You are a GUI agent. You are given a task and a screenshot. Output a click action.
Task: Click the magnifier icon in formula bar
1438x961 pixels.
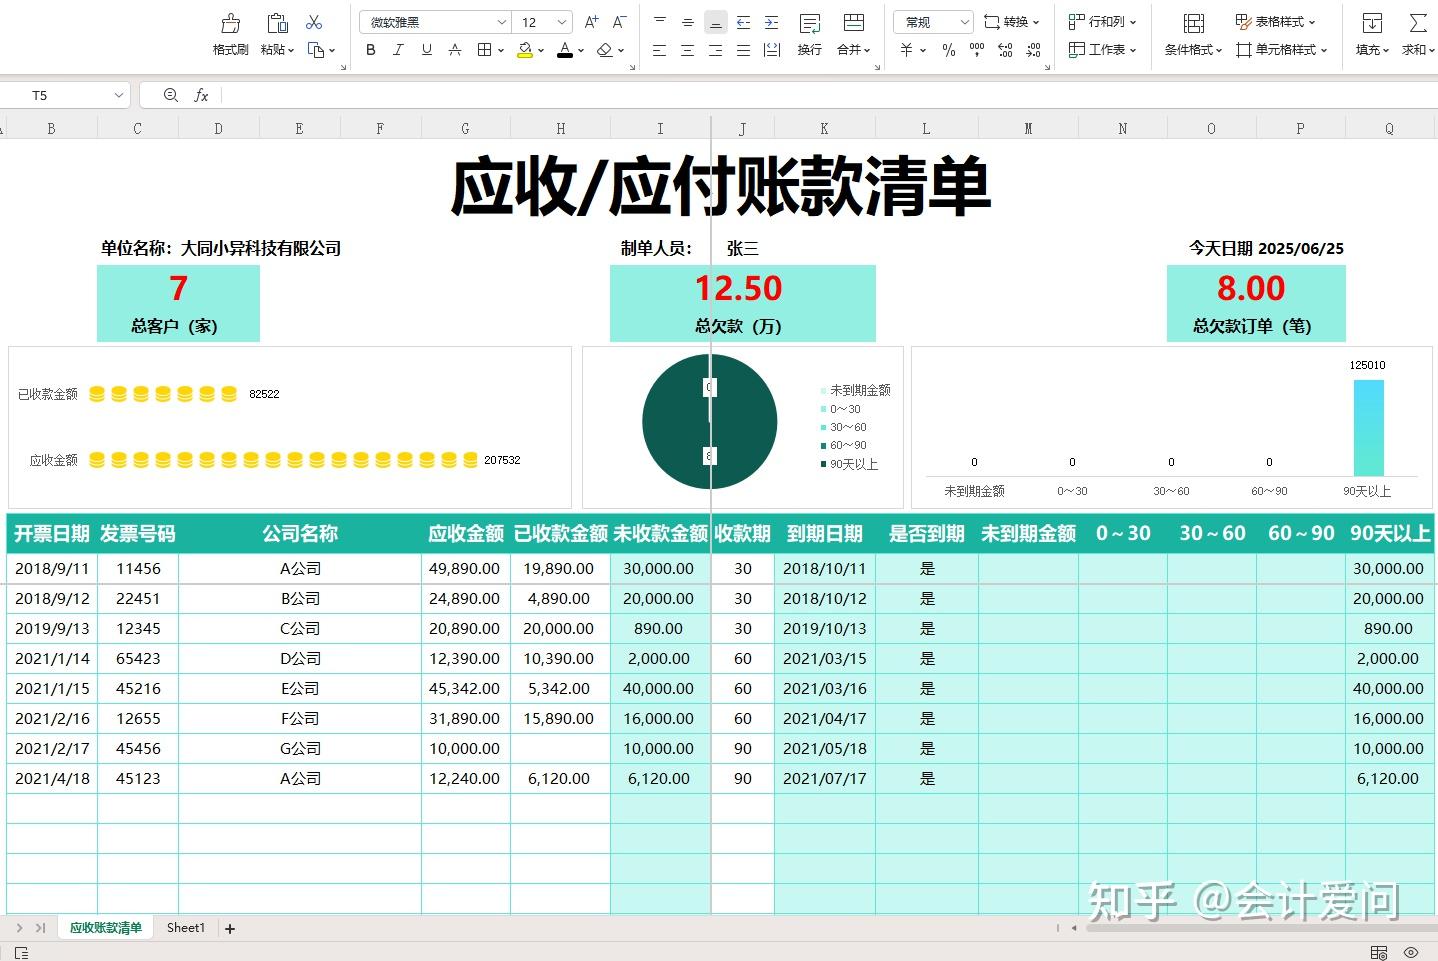coord(170,95)
